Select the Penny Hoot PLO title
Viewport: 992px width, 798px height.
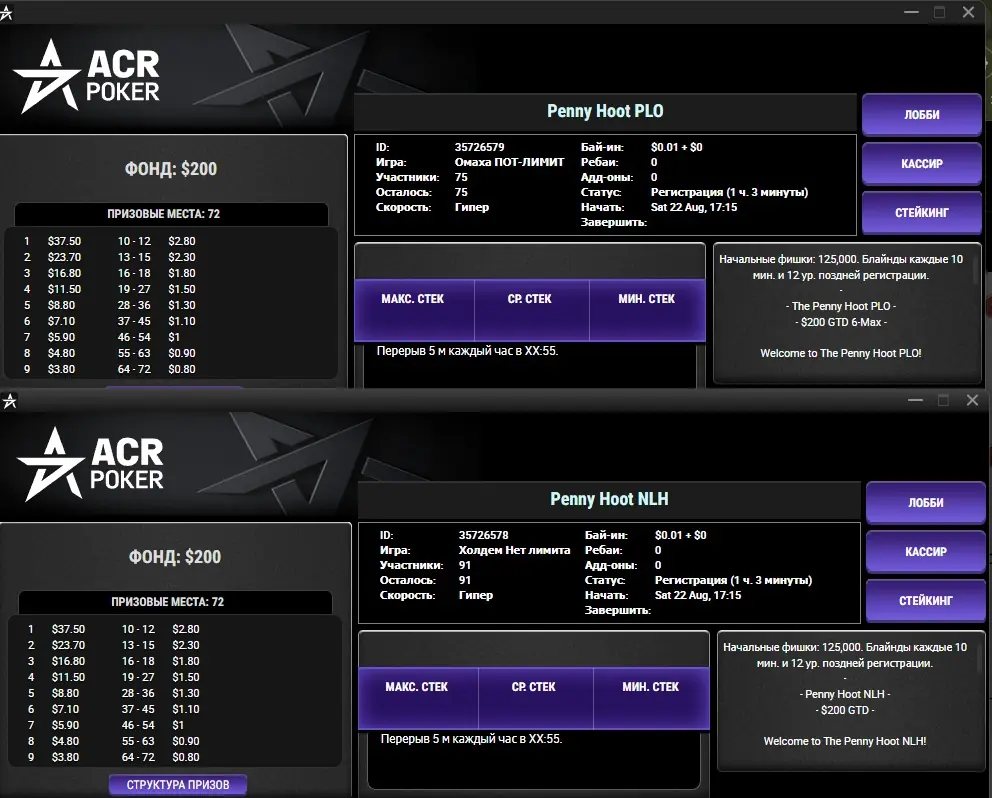click(x=605, y=111)
